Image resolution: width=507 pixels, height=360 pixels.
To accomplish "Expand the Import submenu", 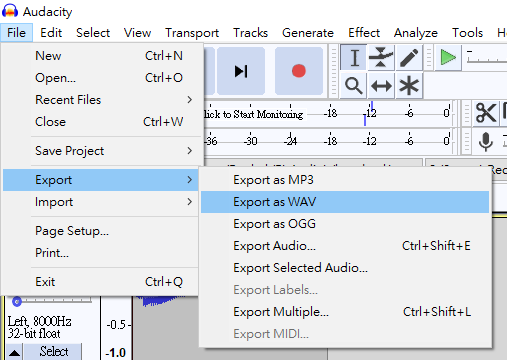I will point(101,202).
